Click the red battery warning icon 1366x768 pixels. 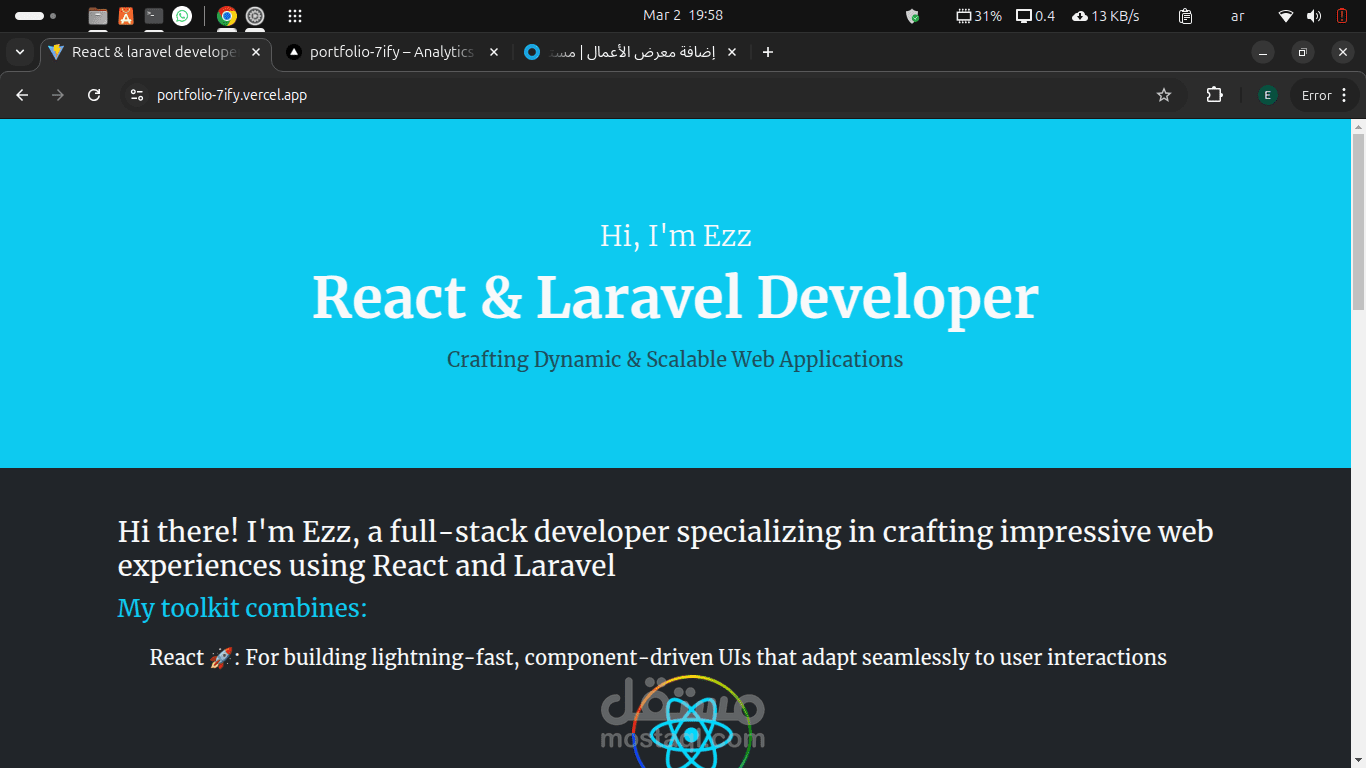pos(1342,16)
